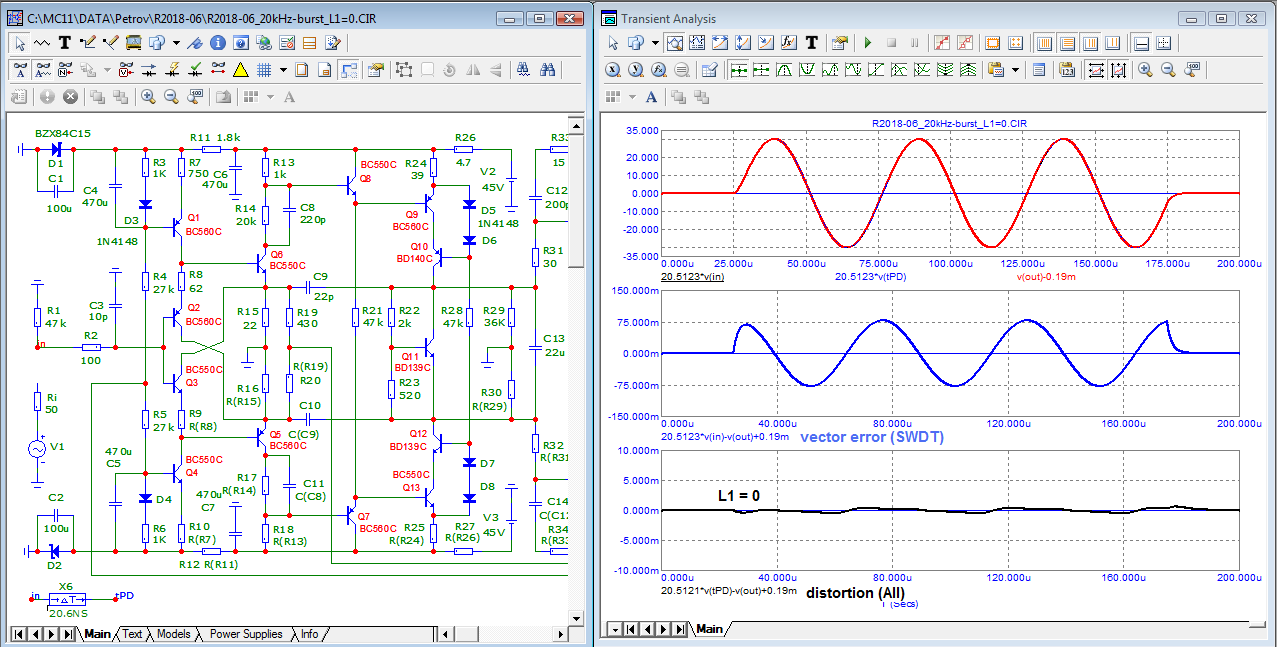Select Text tool in Transient Analysis toolbar
The width and height of the screenshot is (1277, 647).
[812, 43]
